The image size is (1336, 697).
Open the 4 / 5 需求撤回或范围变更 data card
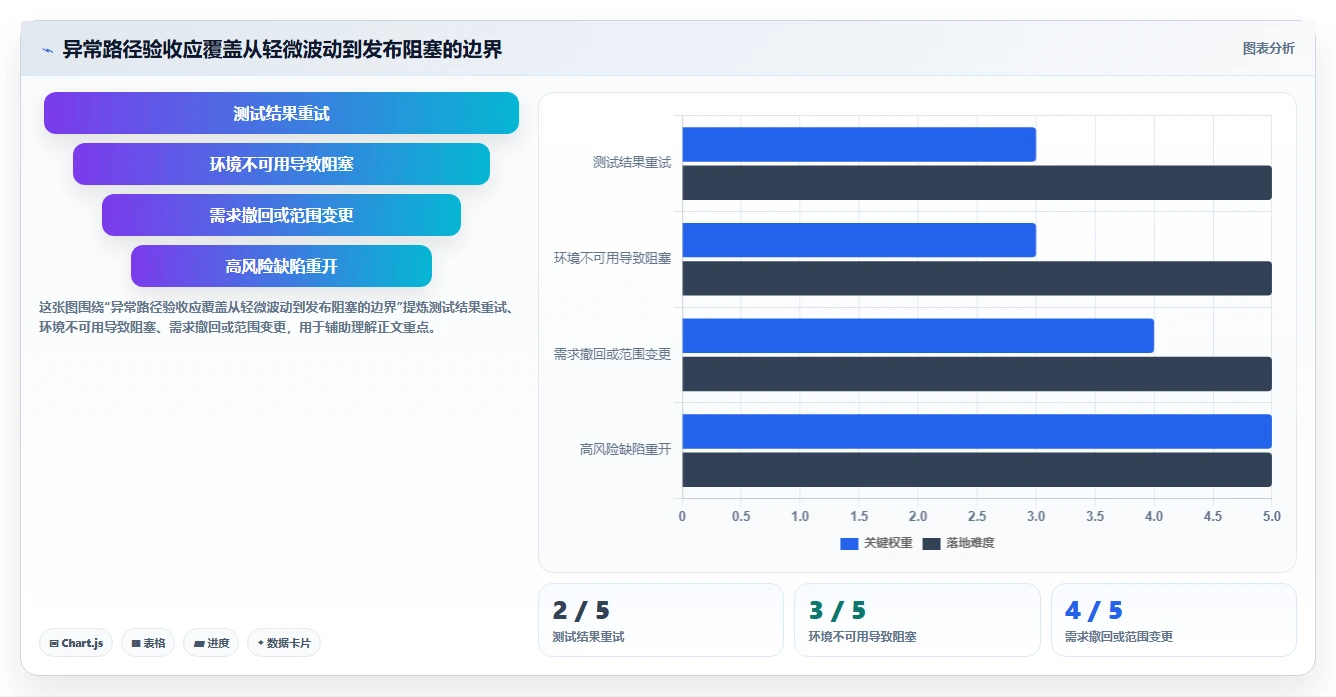(1174, 620)
